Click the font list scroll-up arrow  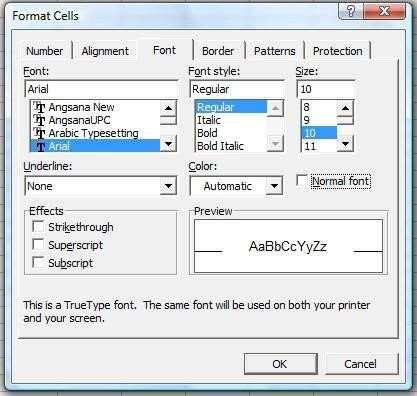tap(168, 108)
